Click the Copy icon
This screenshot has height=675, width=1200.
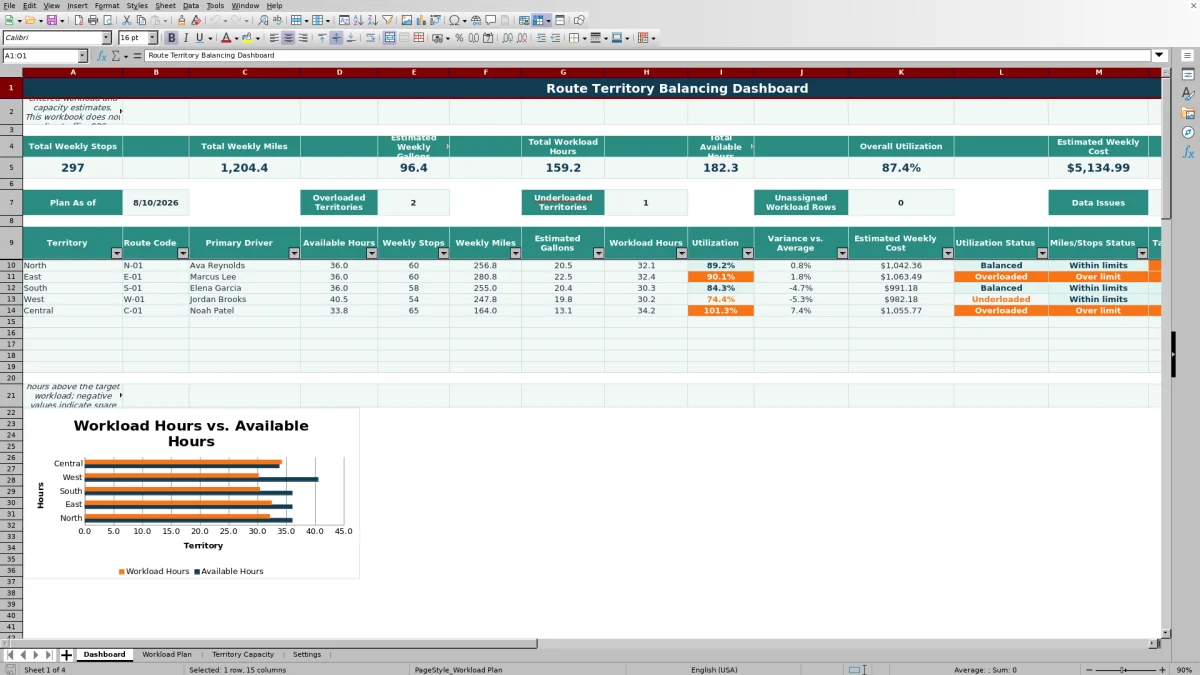[141, 20]
